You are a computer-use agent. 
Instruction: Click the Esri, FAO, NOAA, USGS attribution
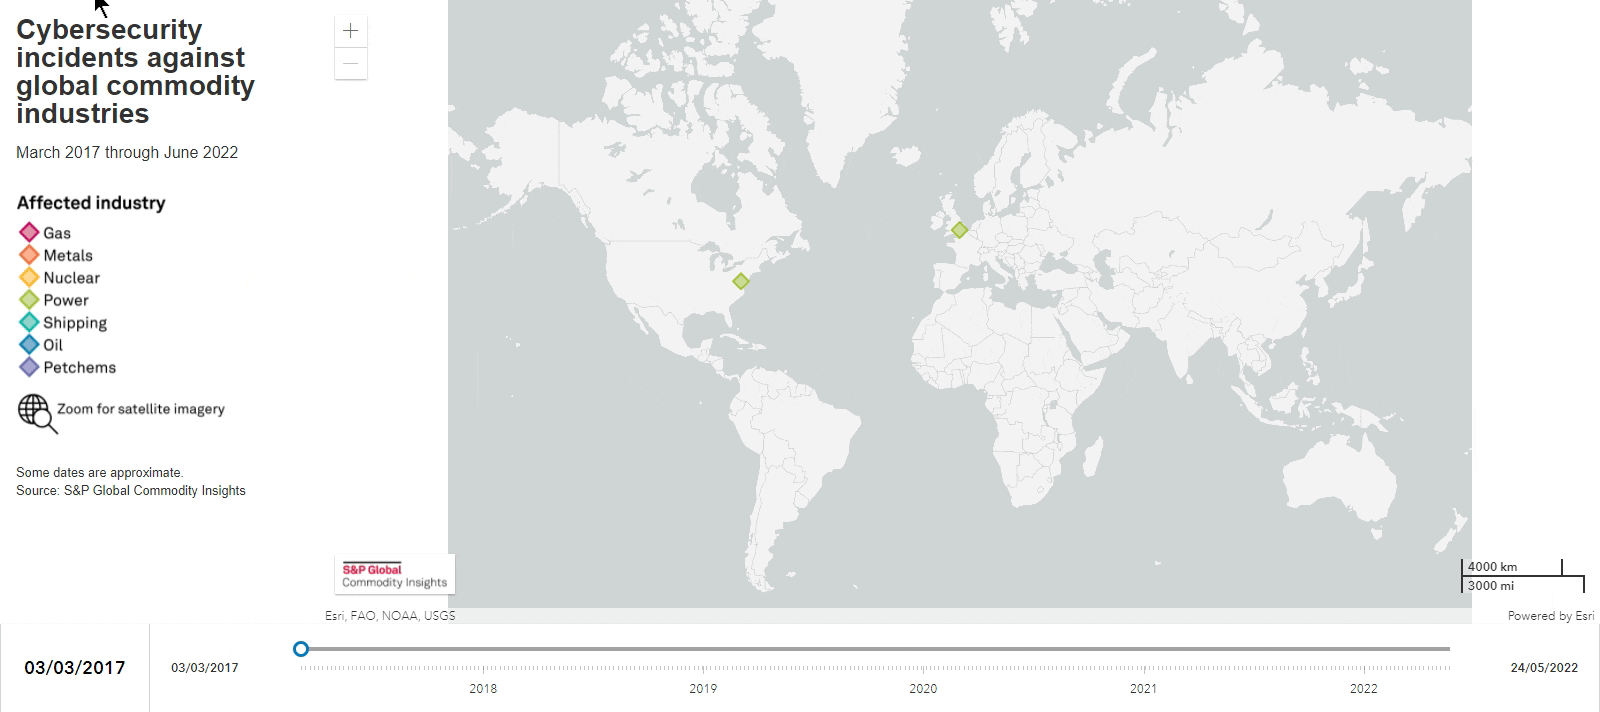tap(390, 616)
